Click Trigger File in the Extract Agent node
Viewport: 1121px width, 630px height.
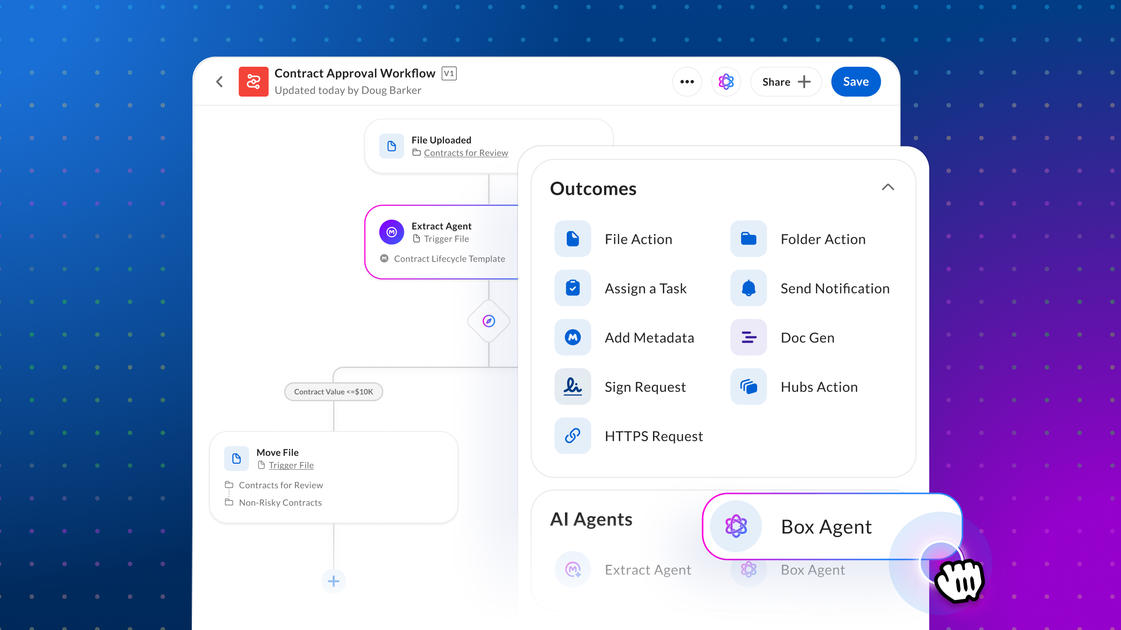click(x=446, y=239)
